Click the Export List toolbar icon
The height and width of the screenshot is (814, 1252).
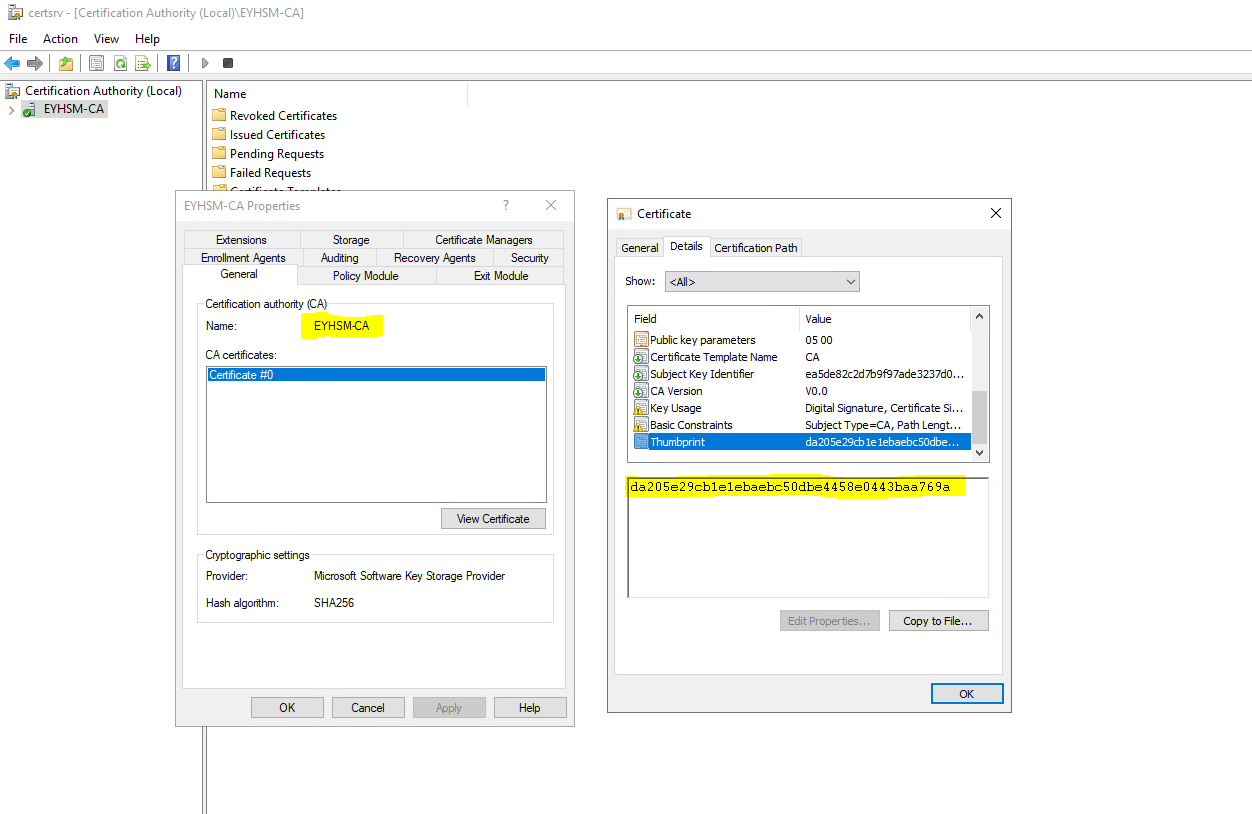[x=143, y=63]
